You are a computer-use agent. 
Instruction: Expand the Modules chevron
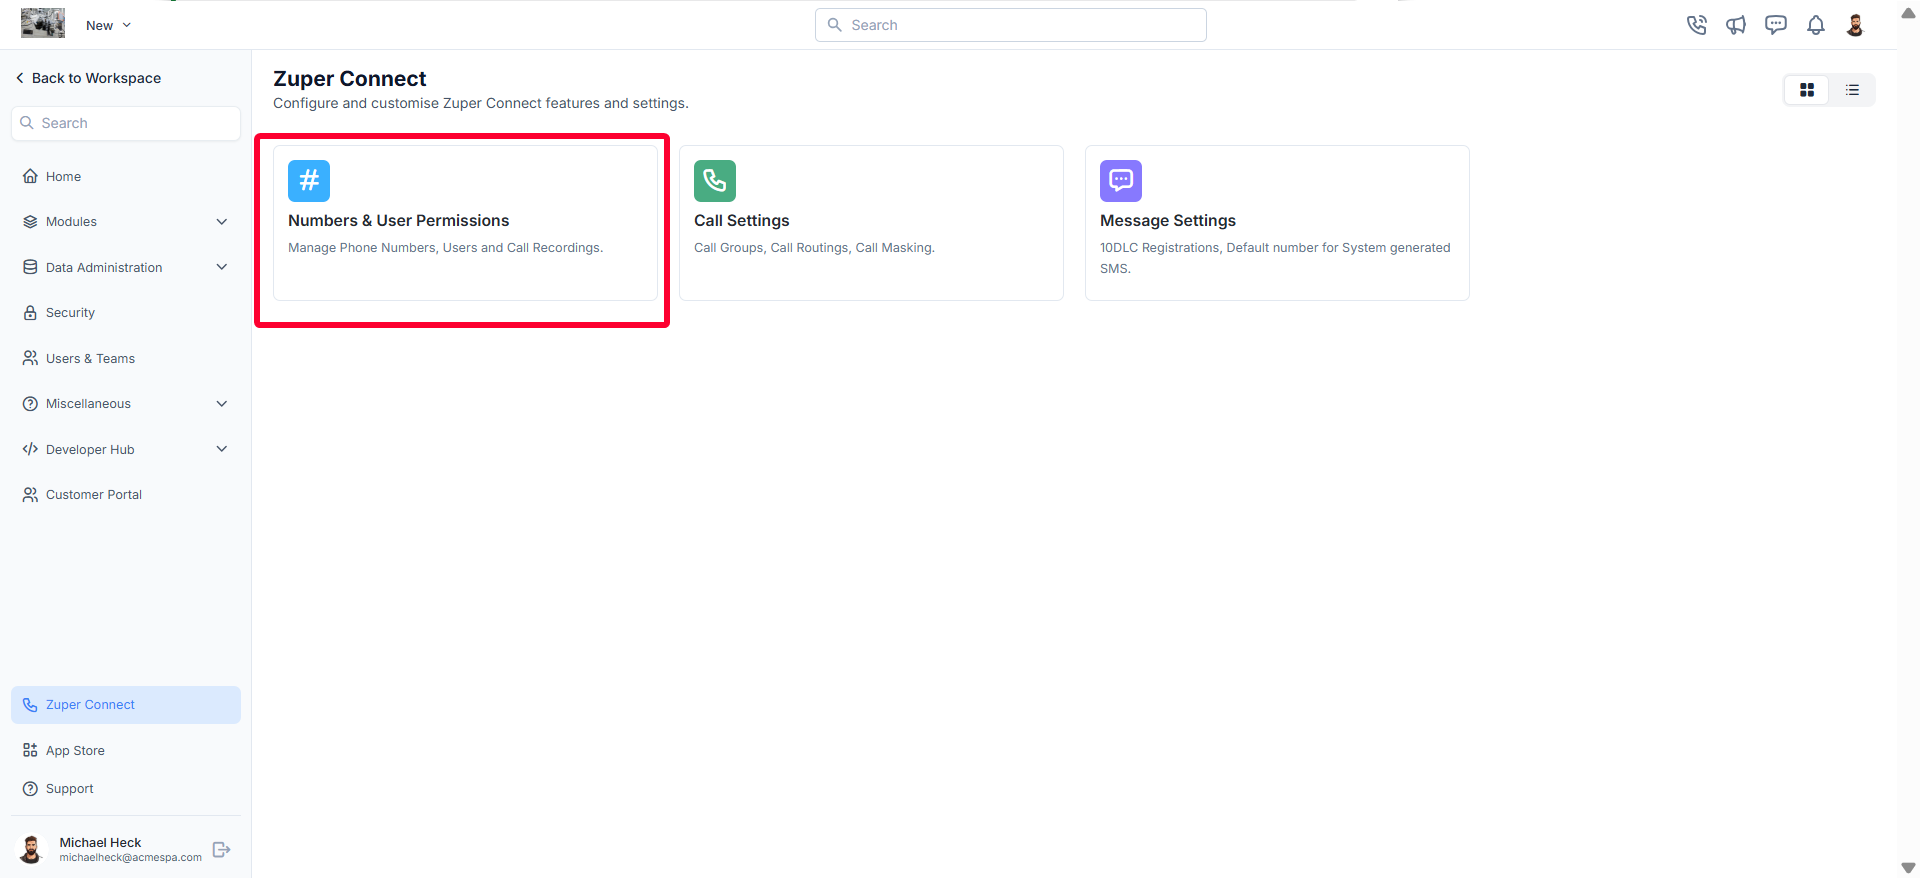click(x=222, y=222)
